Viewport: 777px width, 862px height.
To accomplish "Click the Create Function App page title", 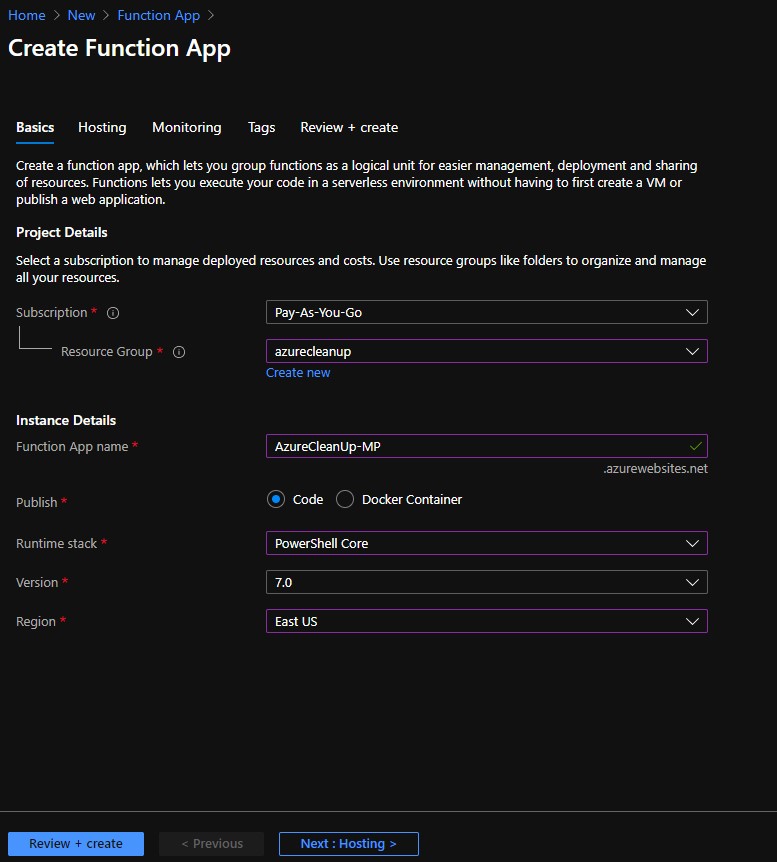I will tap(119, 48).
